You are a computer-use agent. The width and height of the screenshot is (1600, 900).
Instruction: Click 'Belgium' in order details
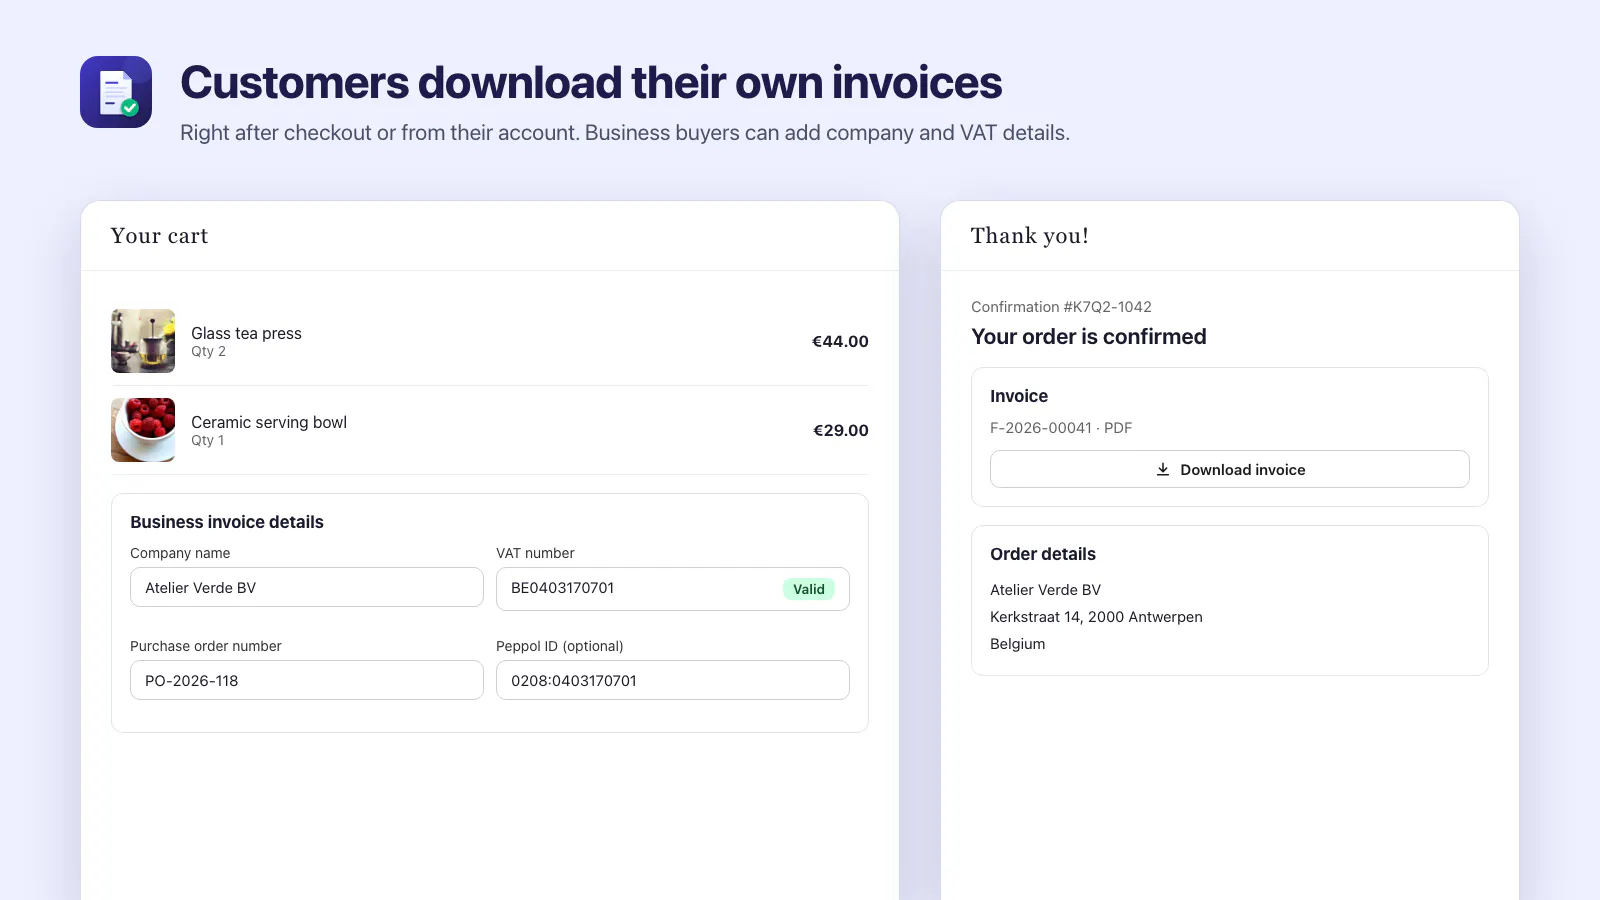(x=1018, y=644)
